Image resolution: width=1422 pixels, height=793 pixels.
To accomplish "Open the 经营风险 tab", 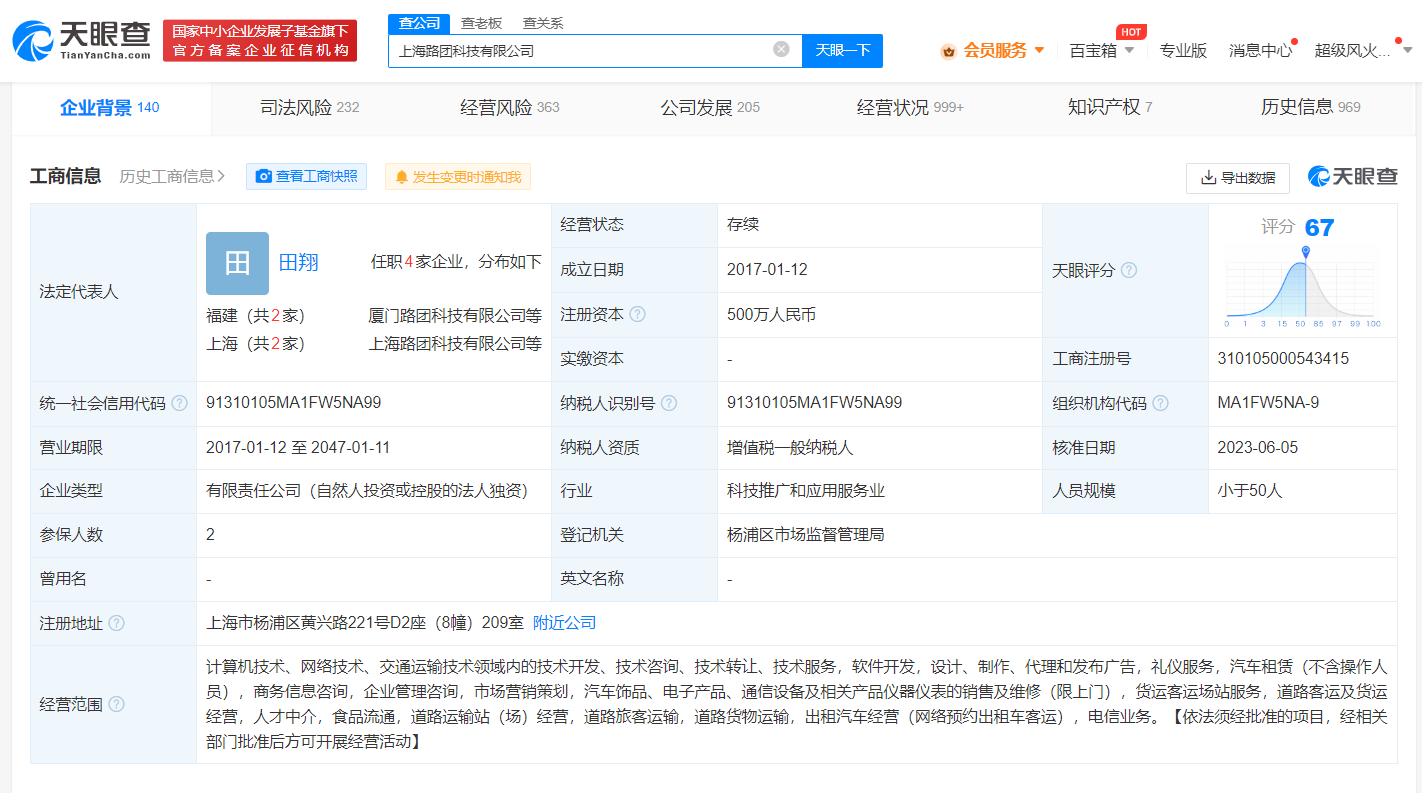I will click(510, 107).
